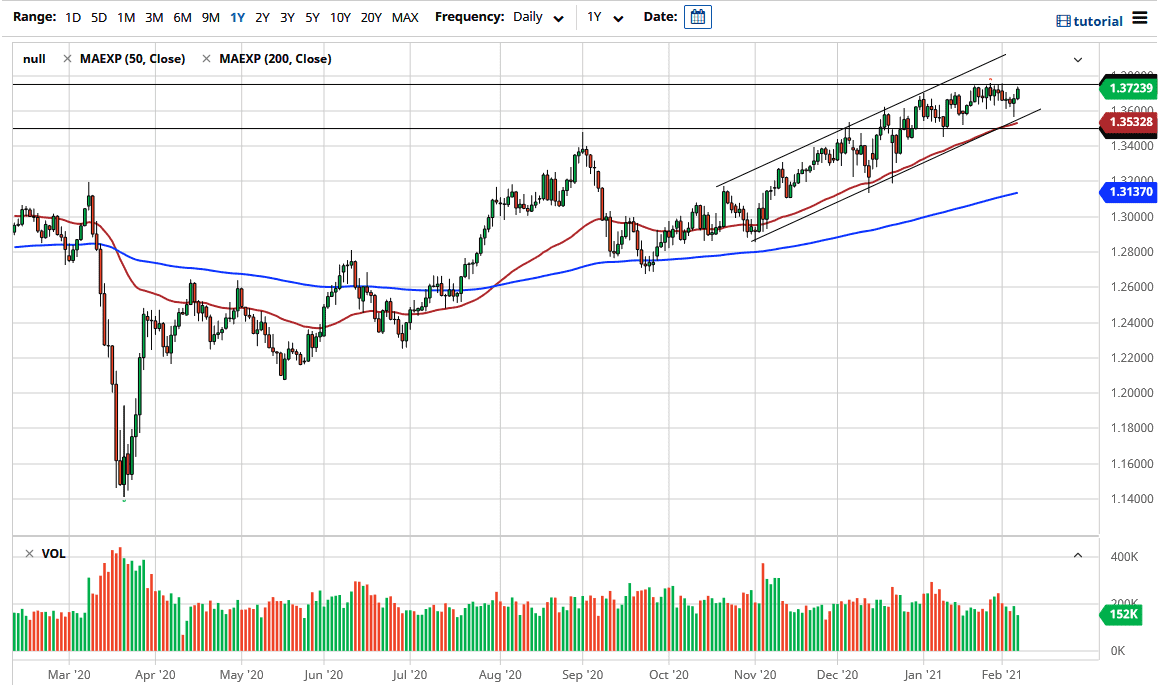Click the blue 1.31370 price tag
Image resolution: width=1158 pixels, height=685 pixels.
(1127, 192)
